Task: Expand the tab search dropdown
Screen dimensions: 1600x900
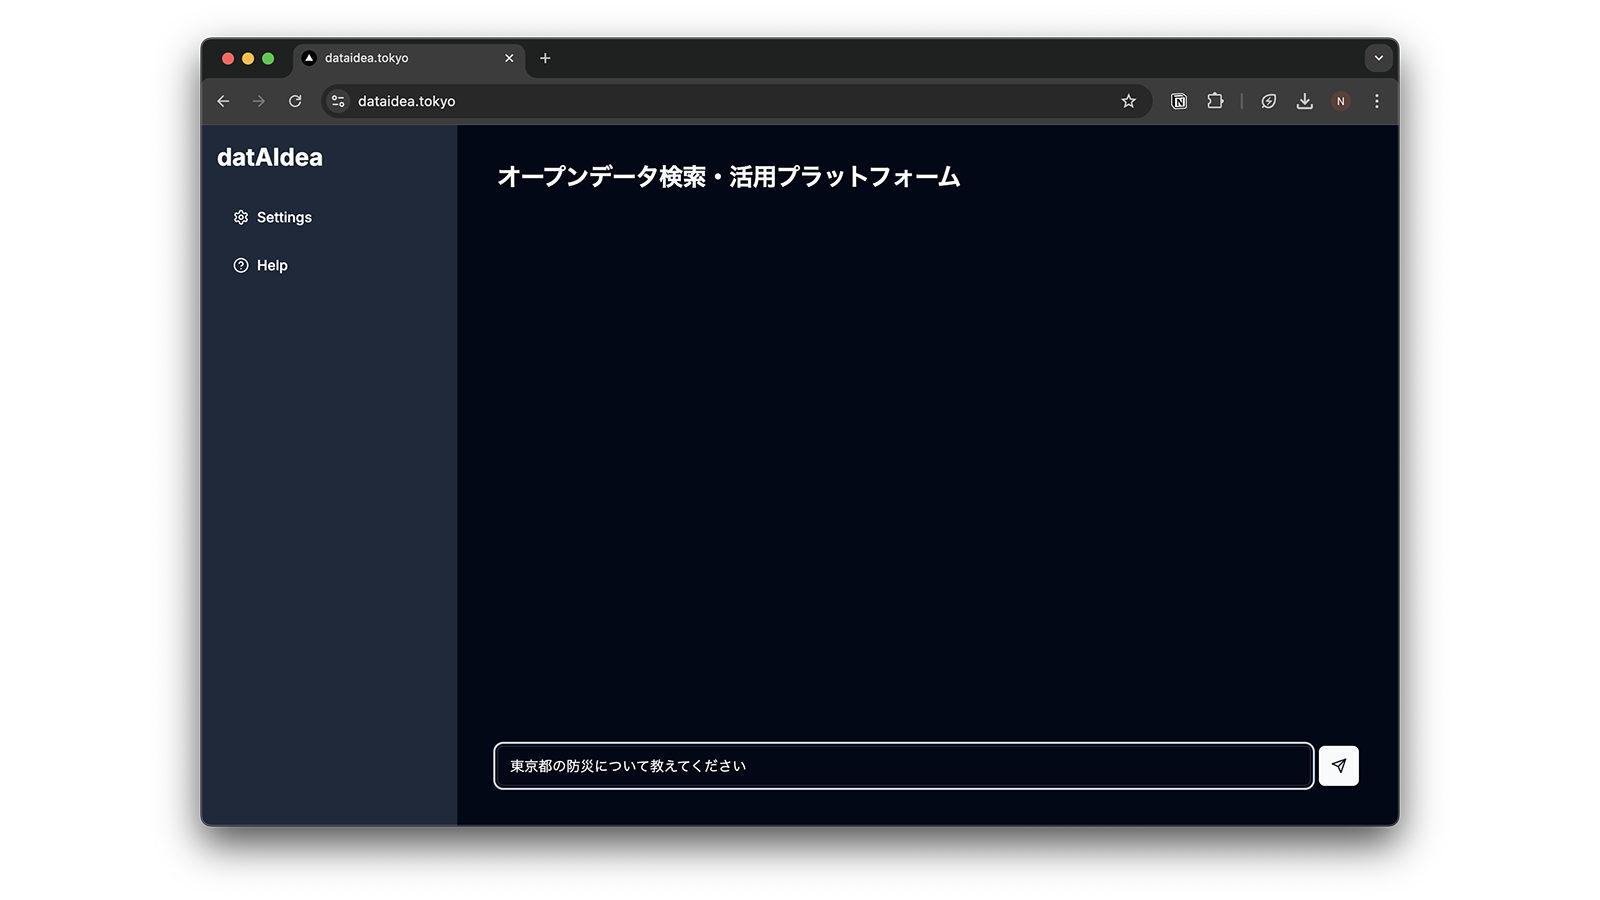Action: 1378,58
